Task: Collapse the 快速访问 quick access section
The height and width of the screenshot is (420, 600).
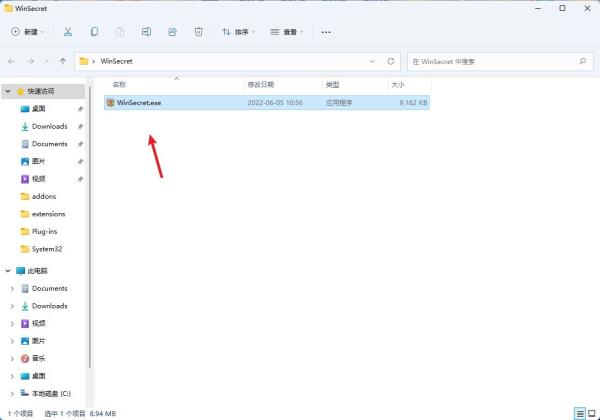Action: tap(7, 91)
